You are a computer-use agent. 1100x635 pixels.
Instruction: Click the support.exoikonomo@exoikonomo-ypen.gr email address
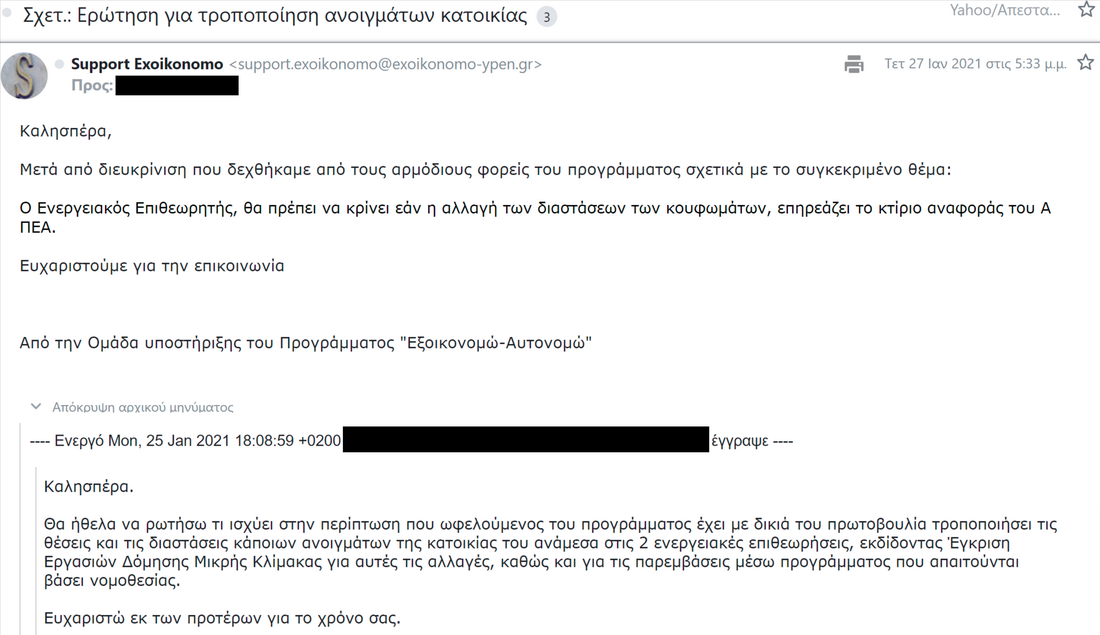[x=385, y=64]
